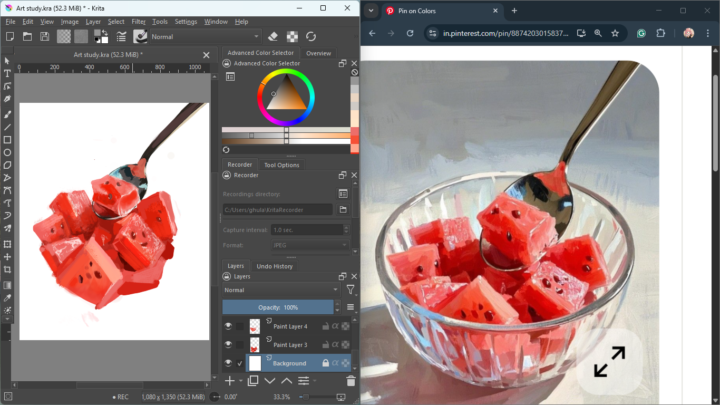Click the reload brush preset icon
Image resolution: width=720 pixels, height=405 pixels.
click(311, 37)
